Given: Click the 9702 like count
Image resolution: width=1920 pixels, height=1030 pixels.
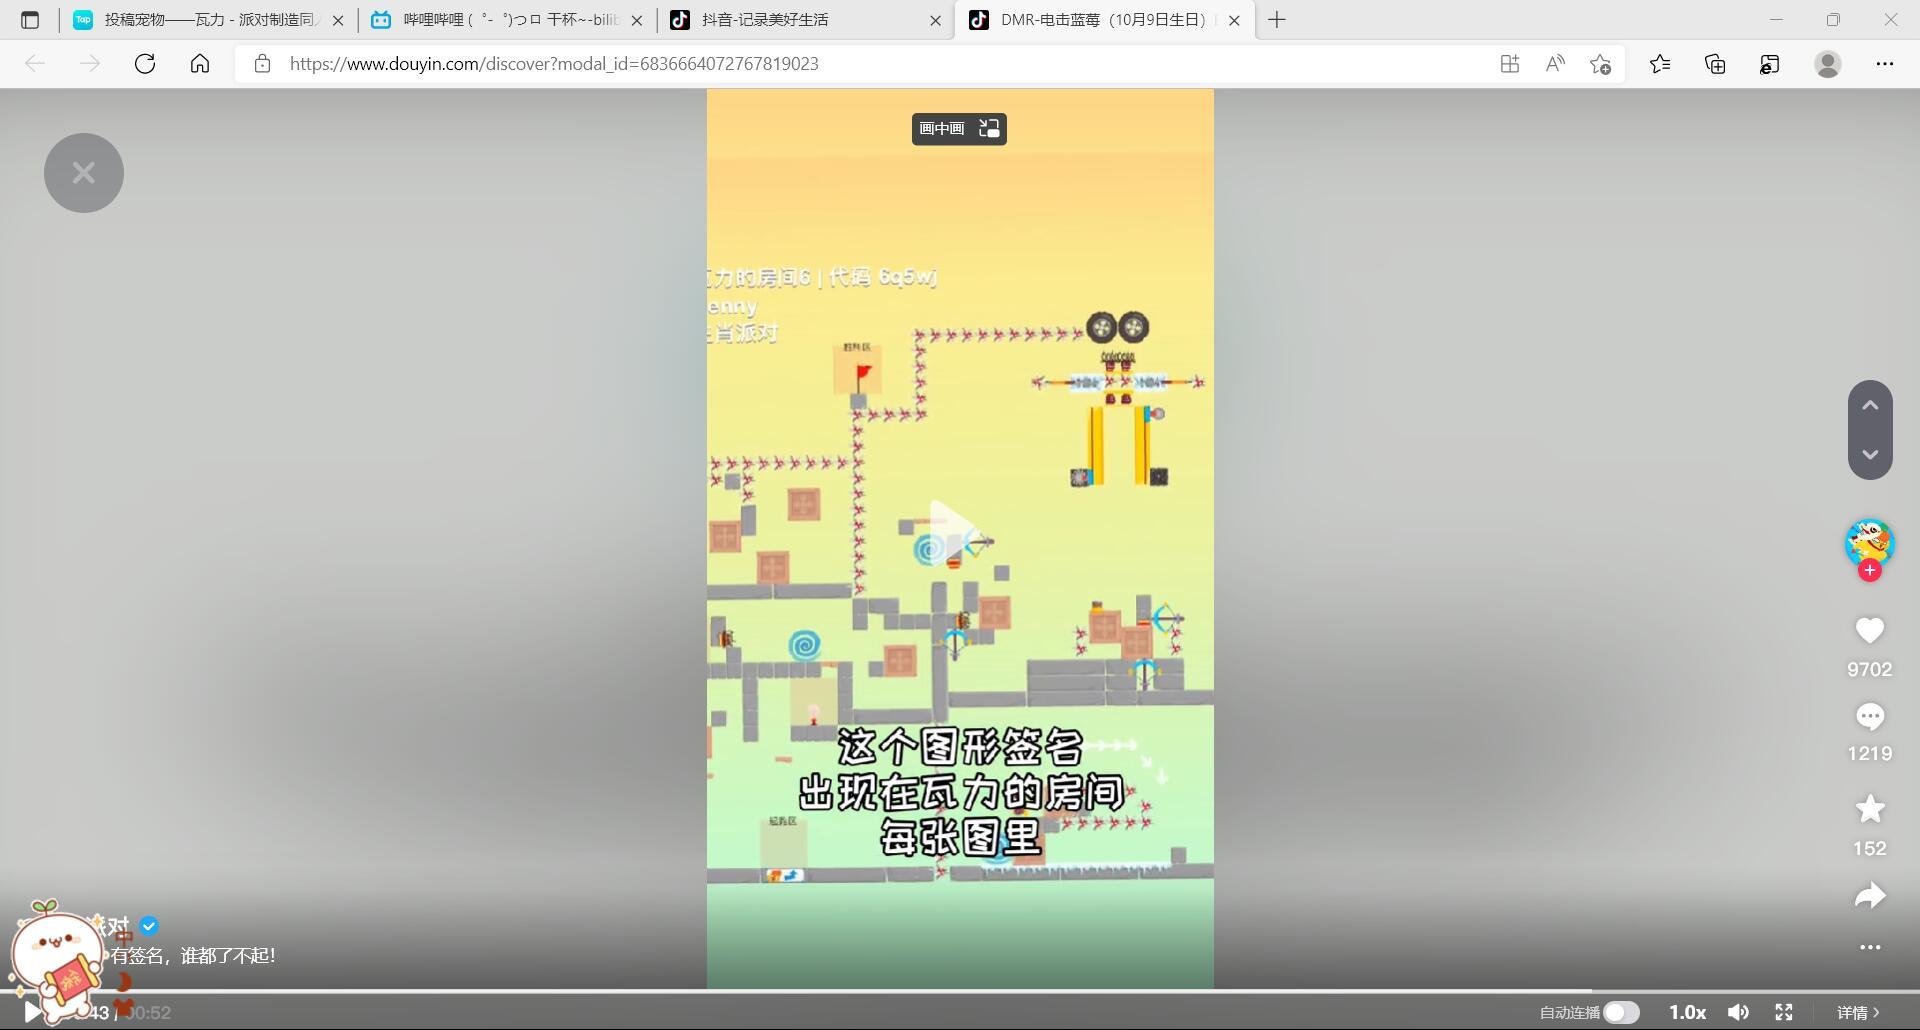Looking at the screenshot, I should coord(1870,669).
